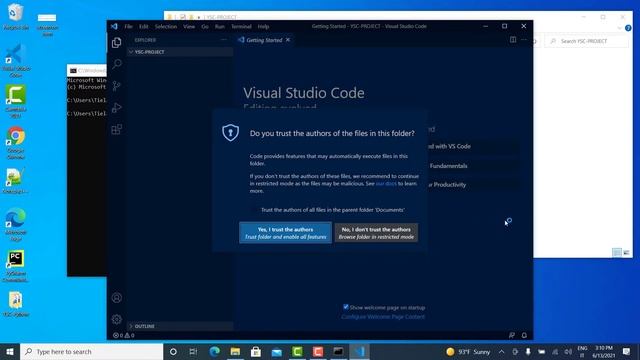Open the weather 93°F Sunny widget

tap(468, 351)
